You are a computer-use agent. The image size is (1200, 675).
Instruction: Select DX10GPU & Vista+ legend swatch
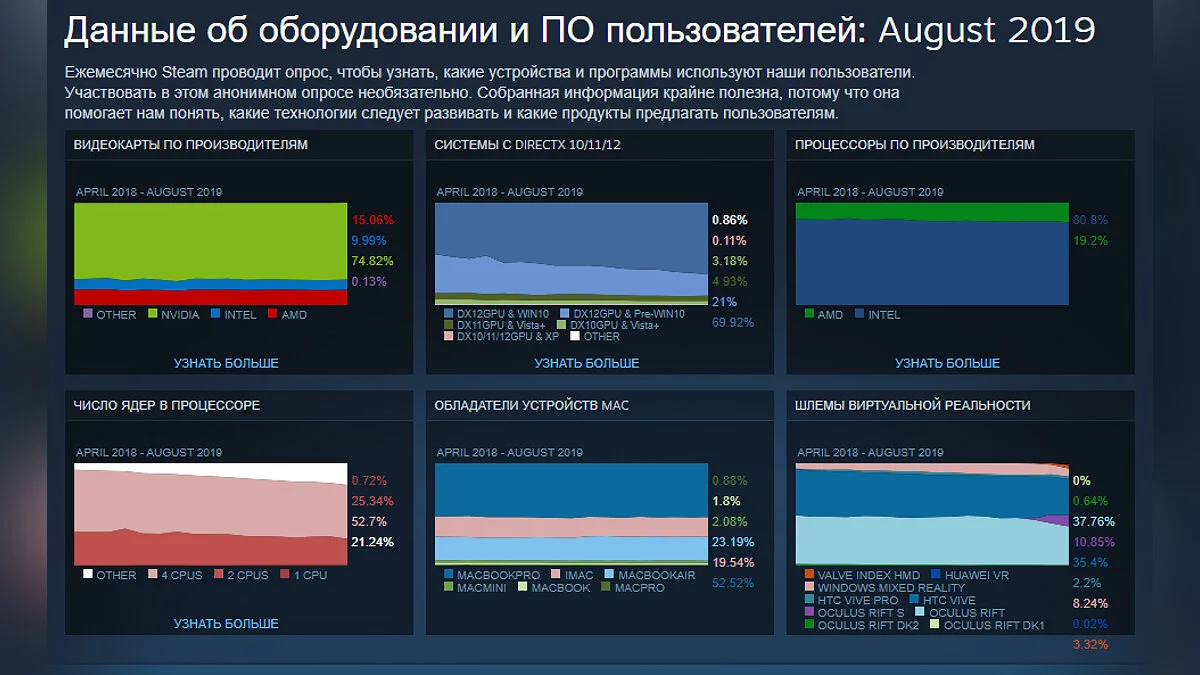tap(562, 325)
